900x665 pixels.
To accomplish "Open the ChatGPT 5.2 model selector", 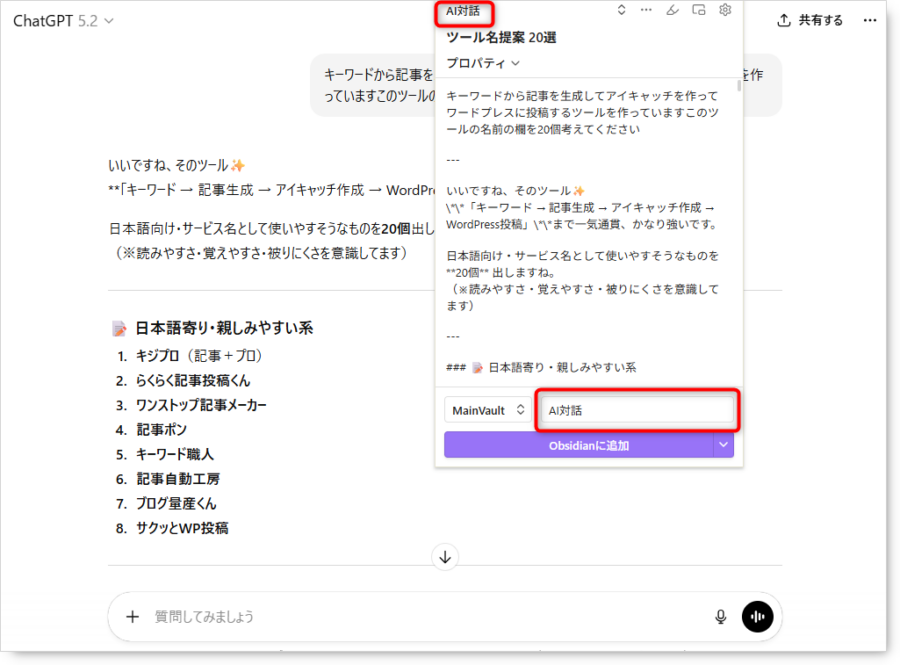I will tap(63, 21).
